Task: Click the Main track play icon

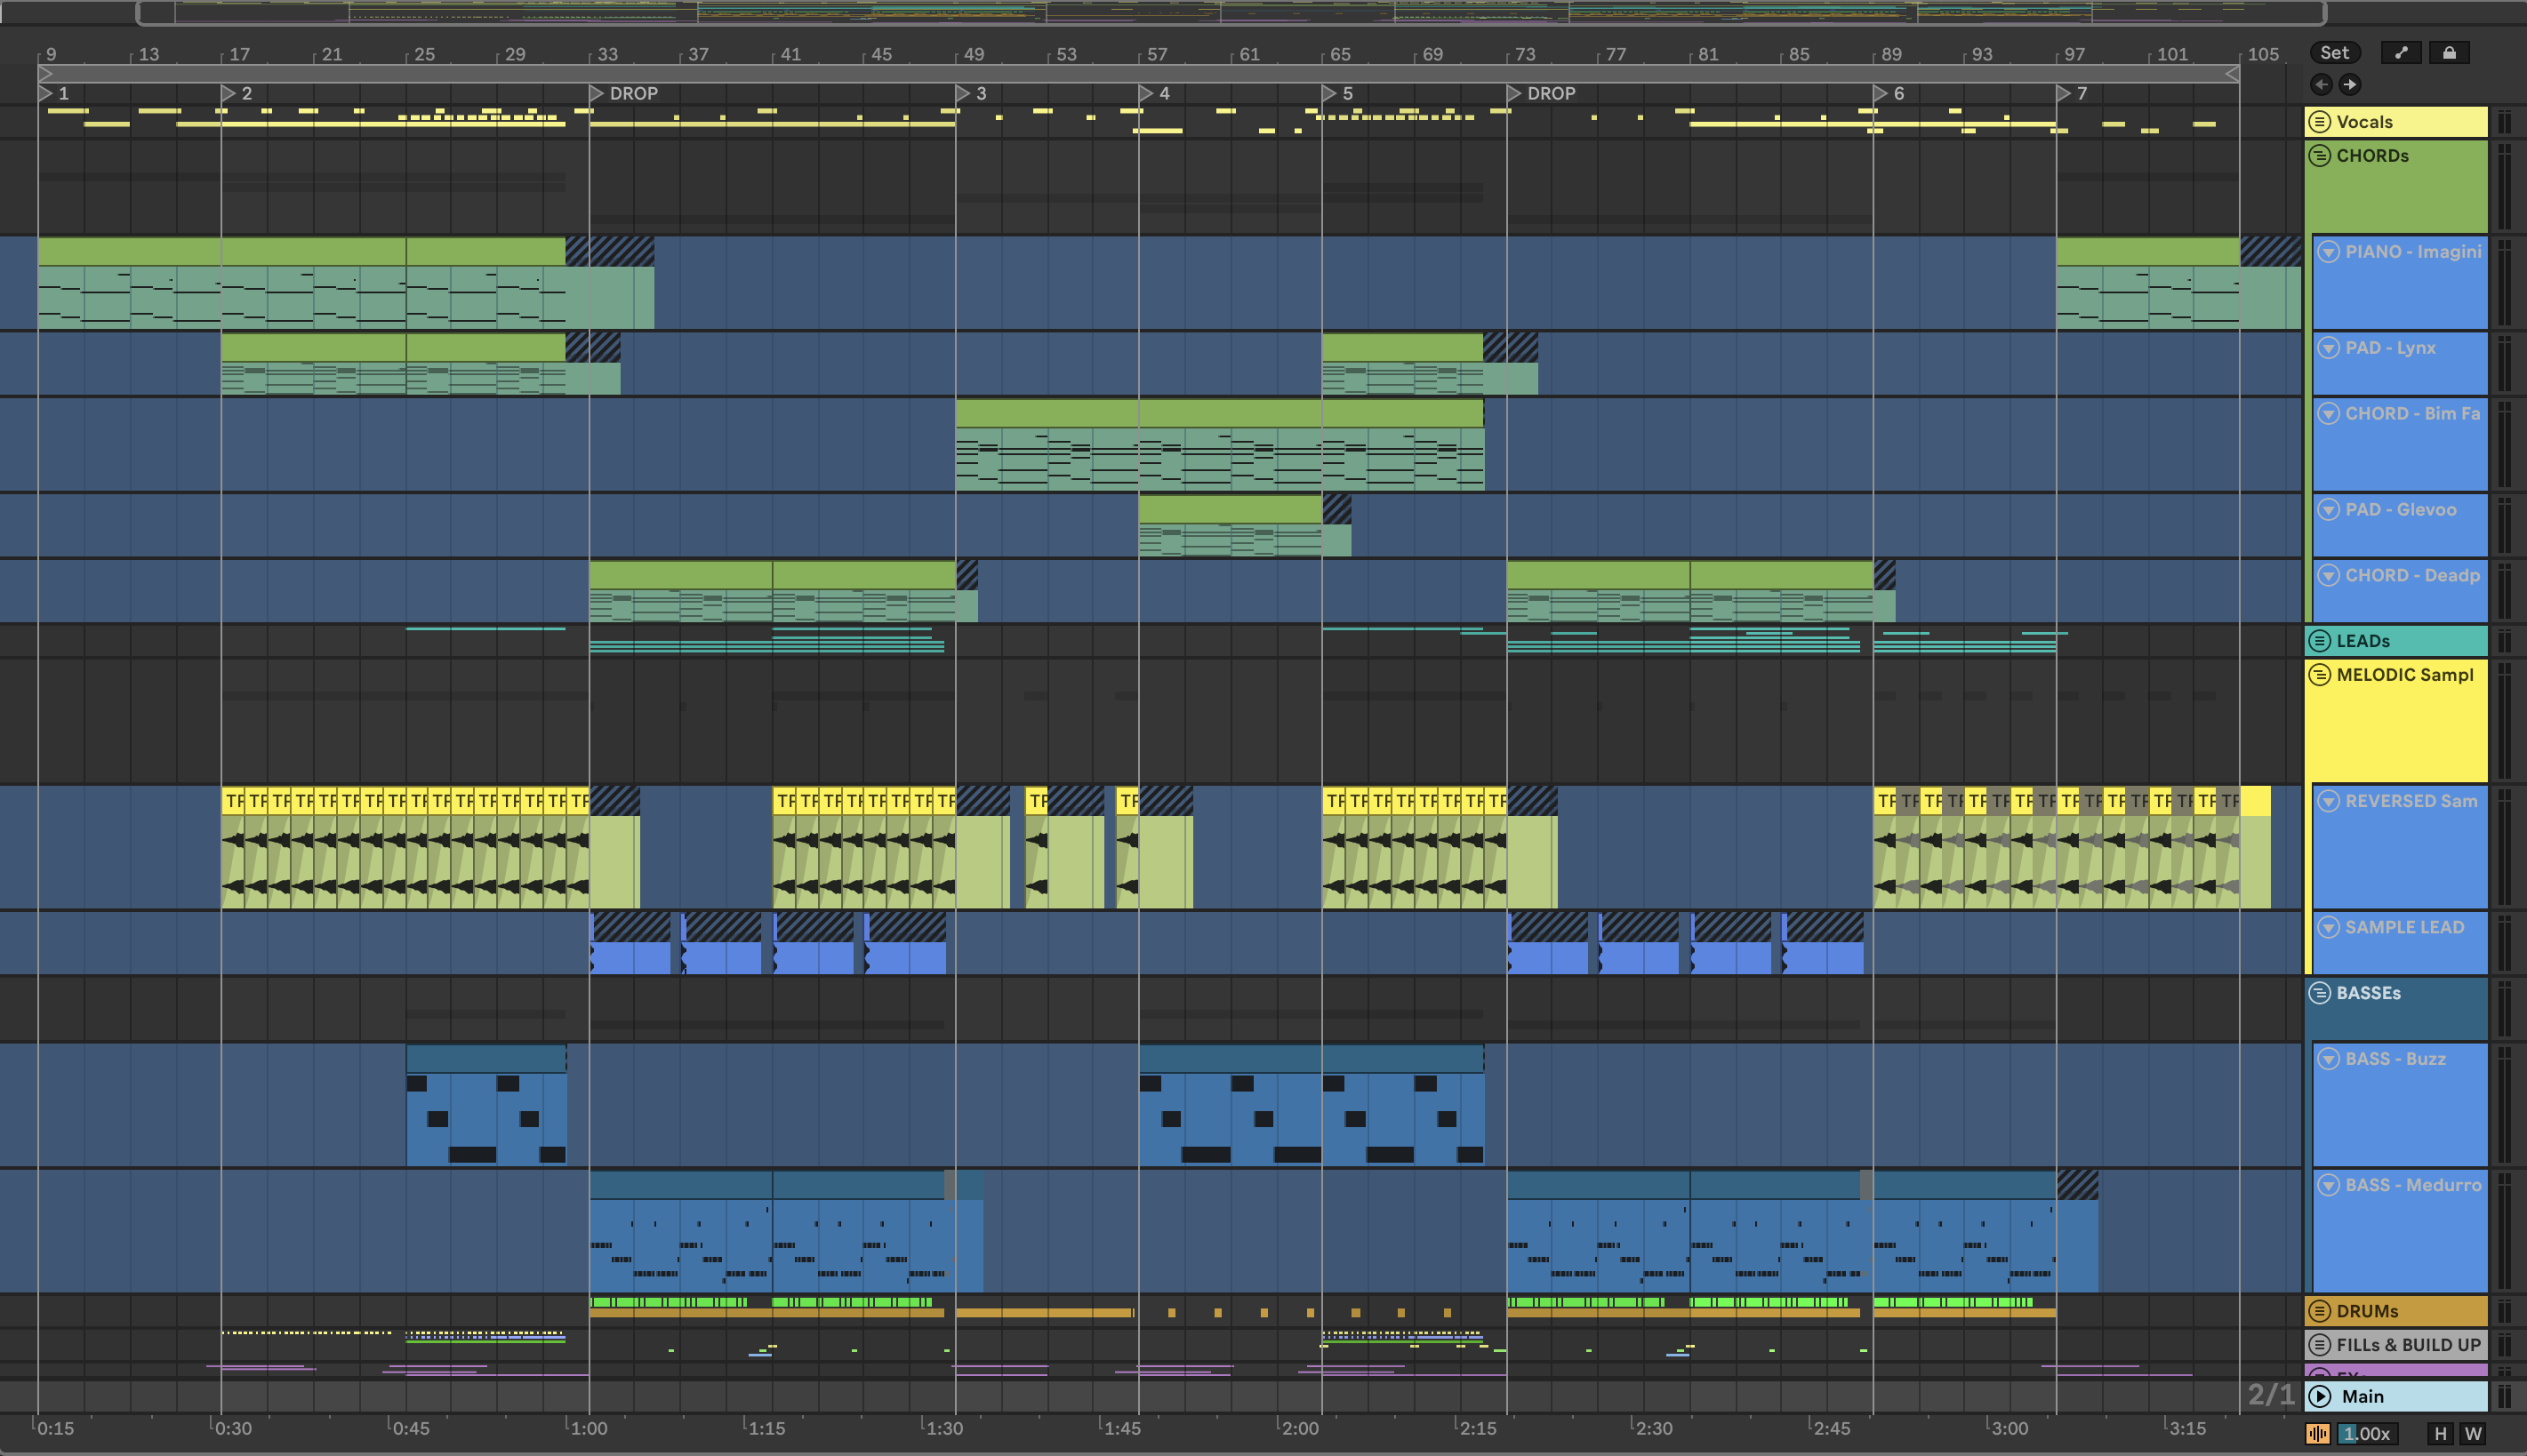Action: (2320, 1396)
